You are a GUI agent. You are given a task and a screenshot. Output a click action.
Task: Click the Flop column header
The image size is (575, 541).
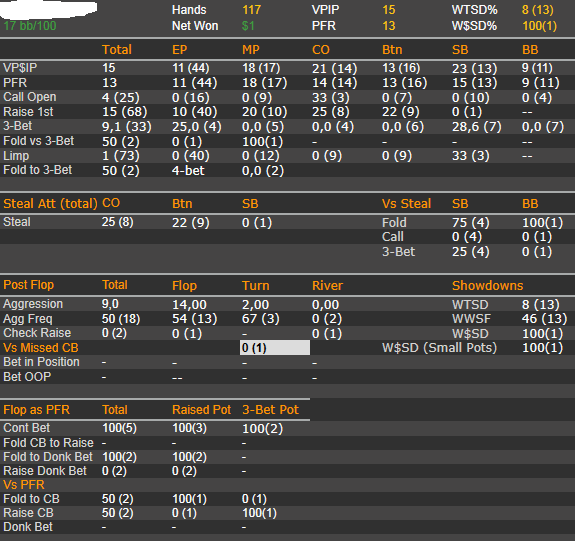184,286
